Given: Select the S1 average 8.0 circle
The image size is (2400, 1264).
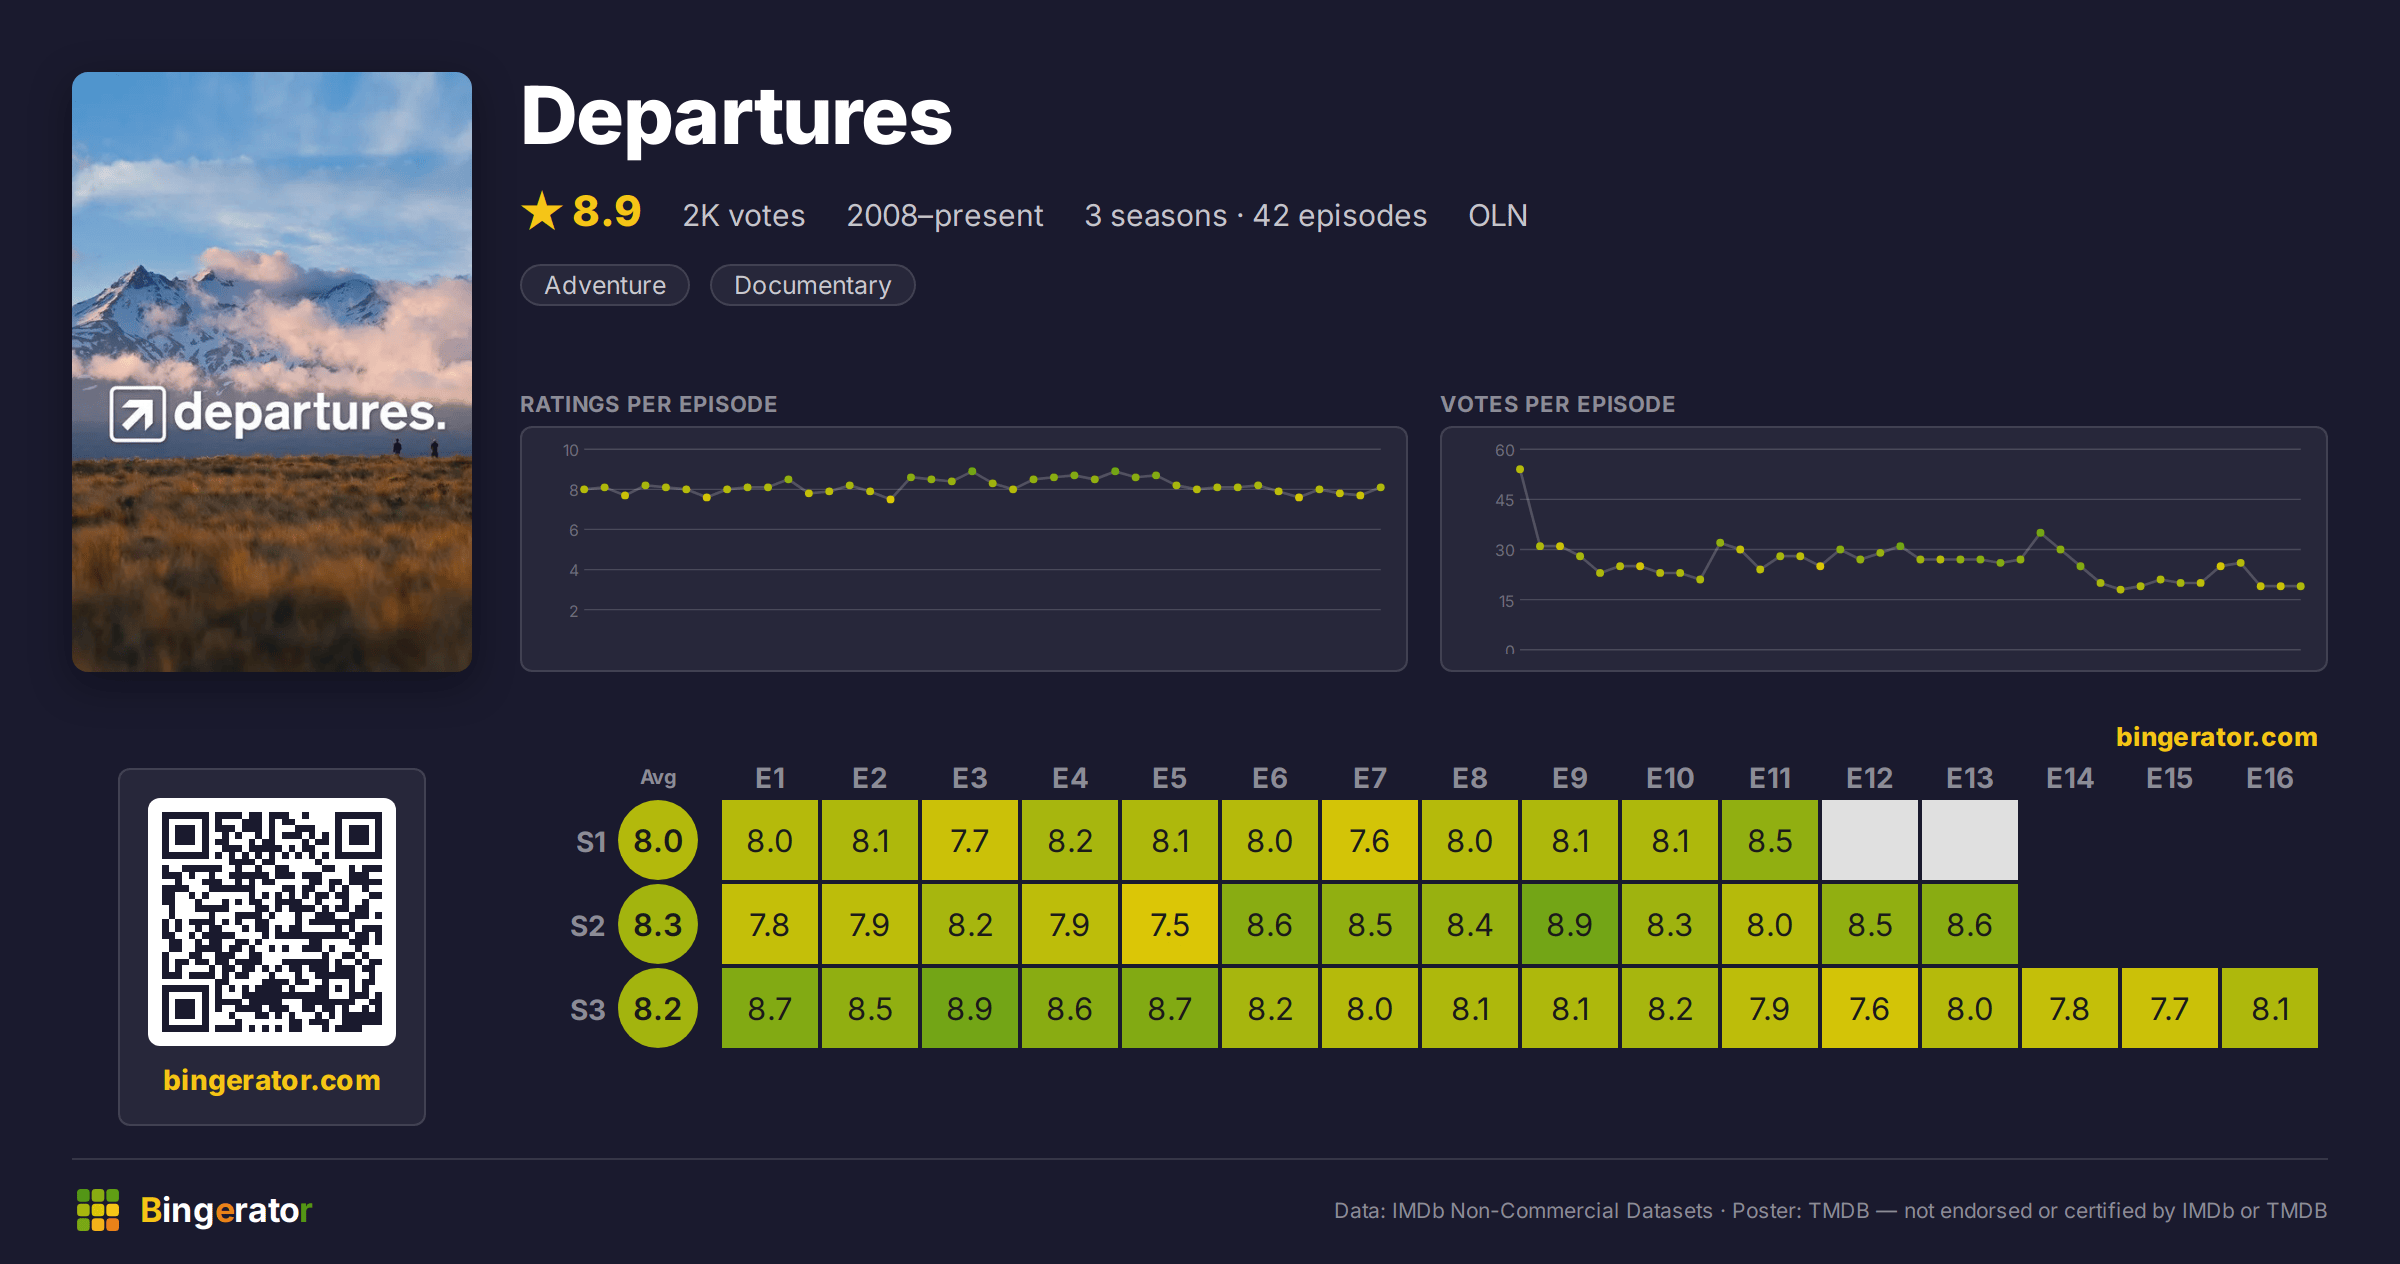Looking at the screenshot, I should [658, 840].
